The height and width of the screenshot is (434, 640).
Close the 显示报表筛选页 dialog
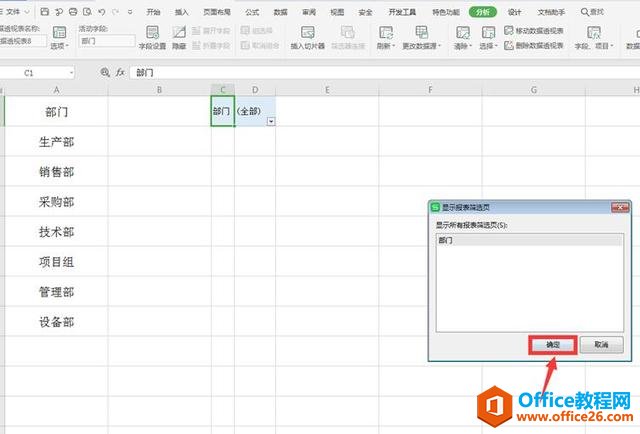[x=620, y=207]
